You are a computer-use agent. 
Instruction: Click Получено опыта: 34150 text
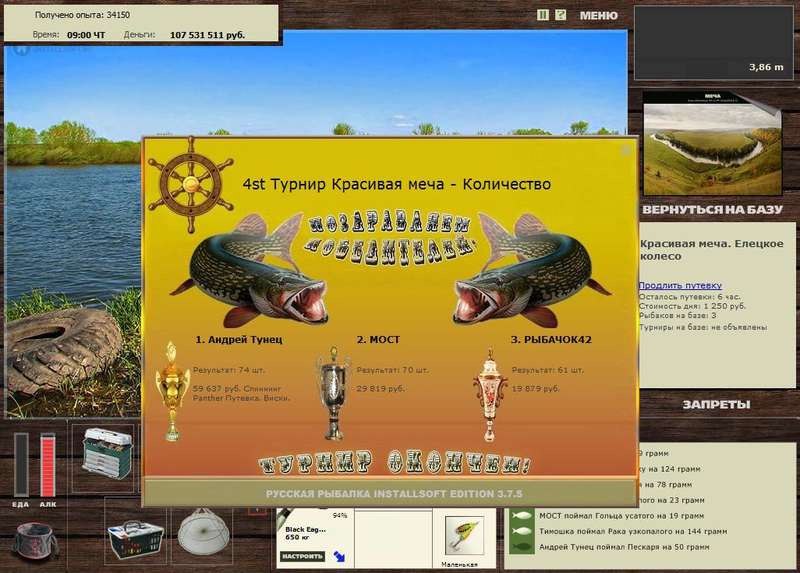tap(82, 15)
